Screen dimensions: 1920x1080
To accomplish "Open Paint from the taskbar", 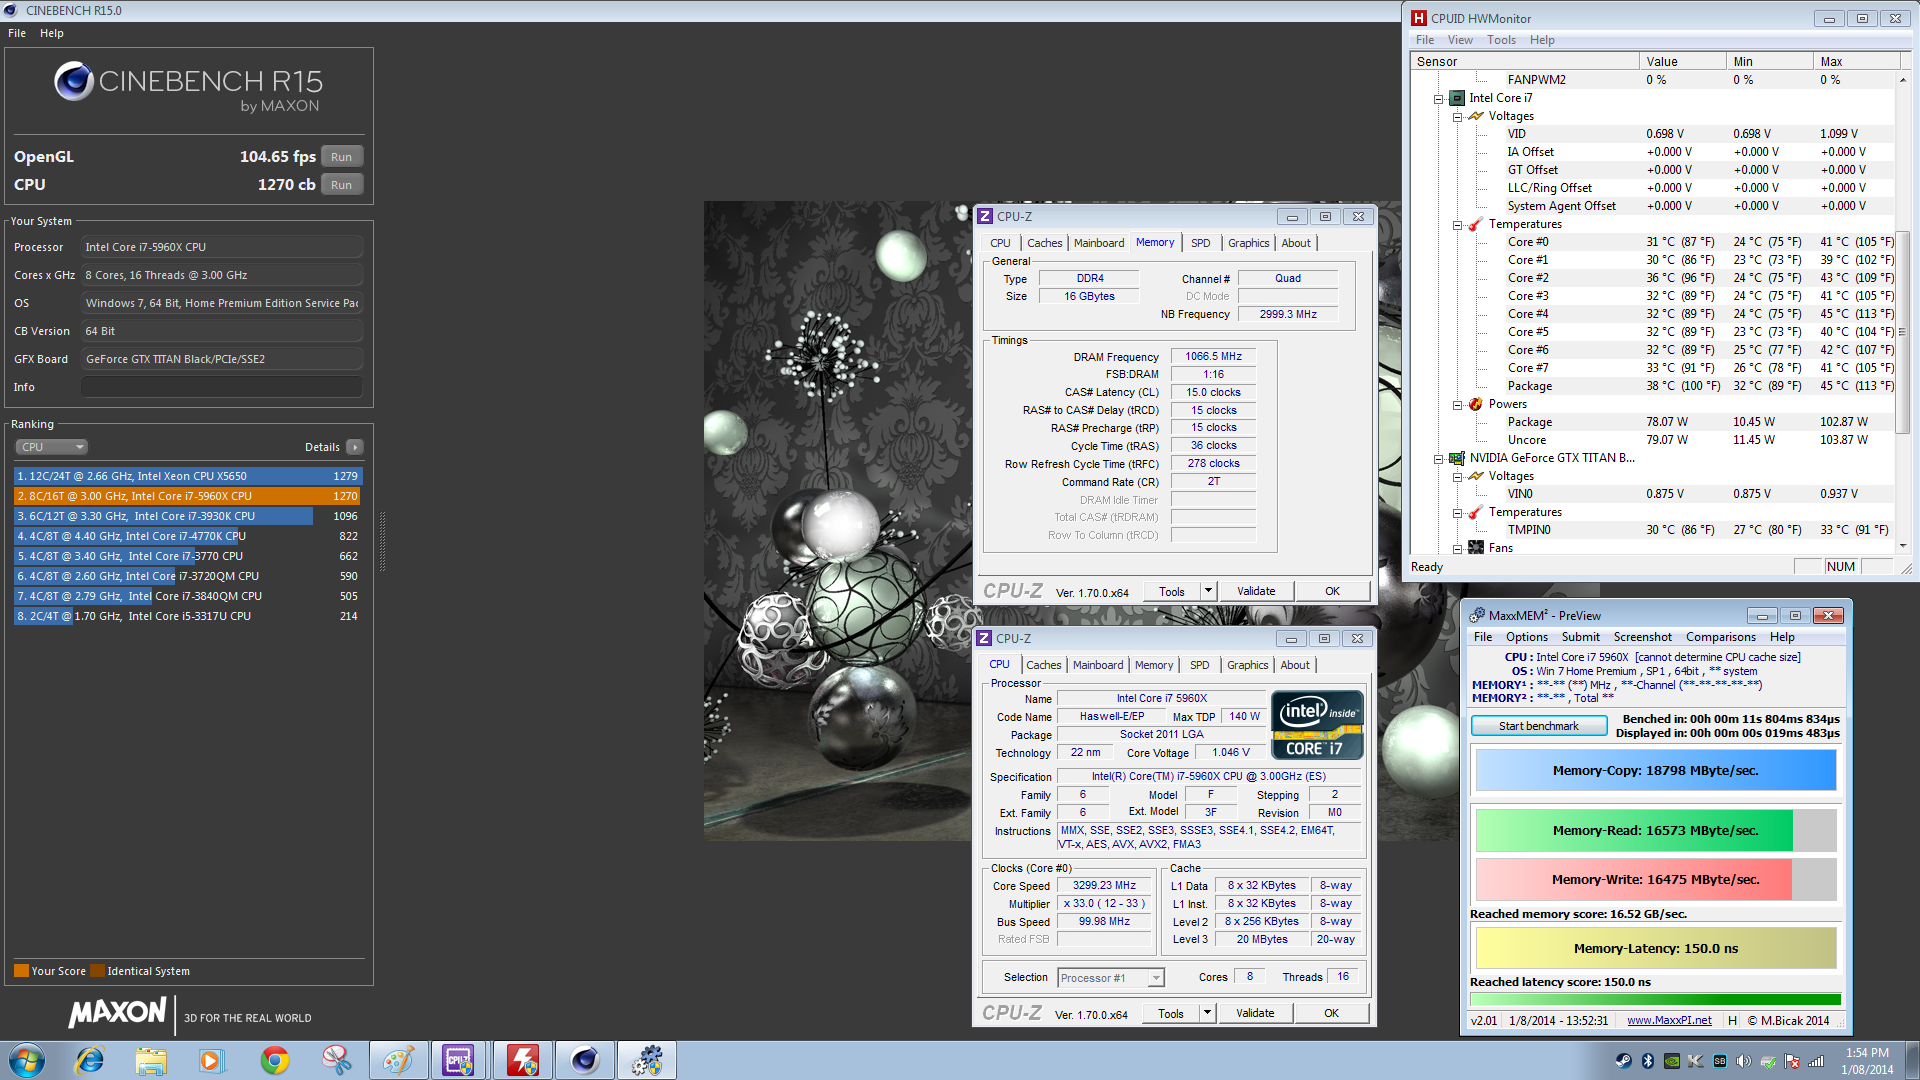I will 397,1060.
